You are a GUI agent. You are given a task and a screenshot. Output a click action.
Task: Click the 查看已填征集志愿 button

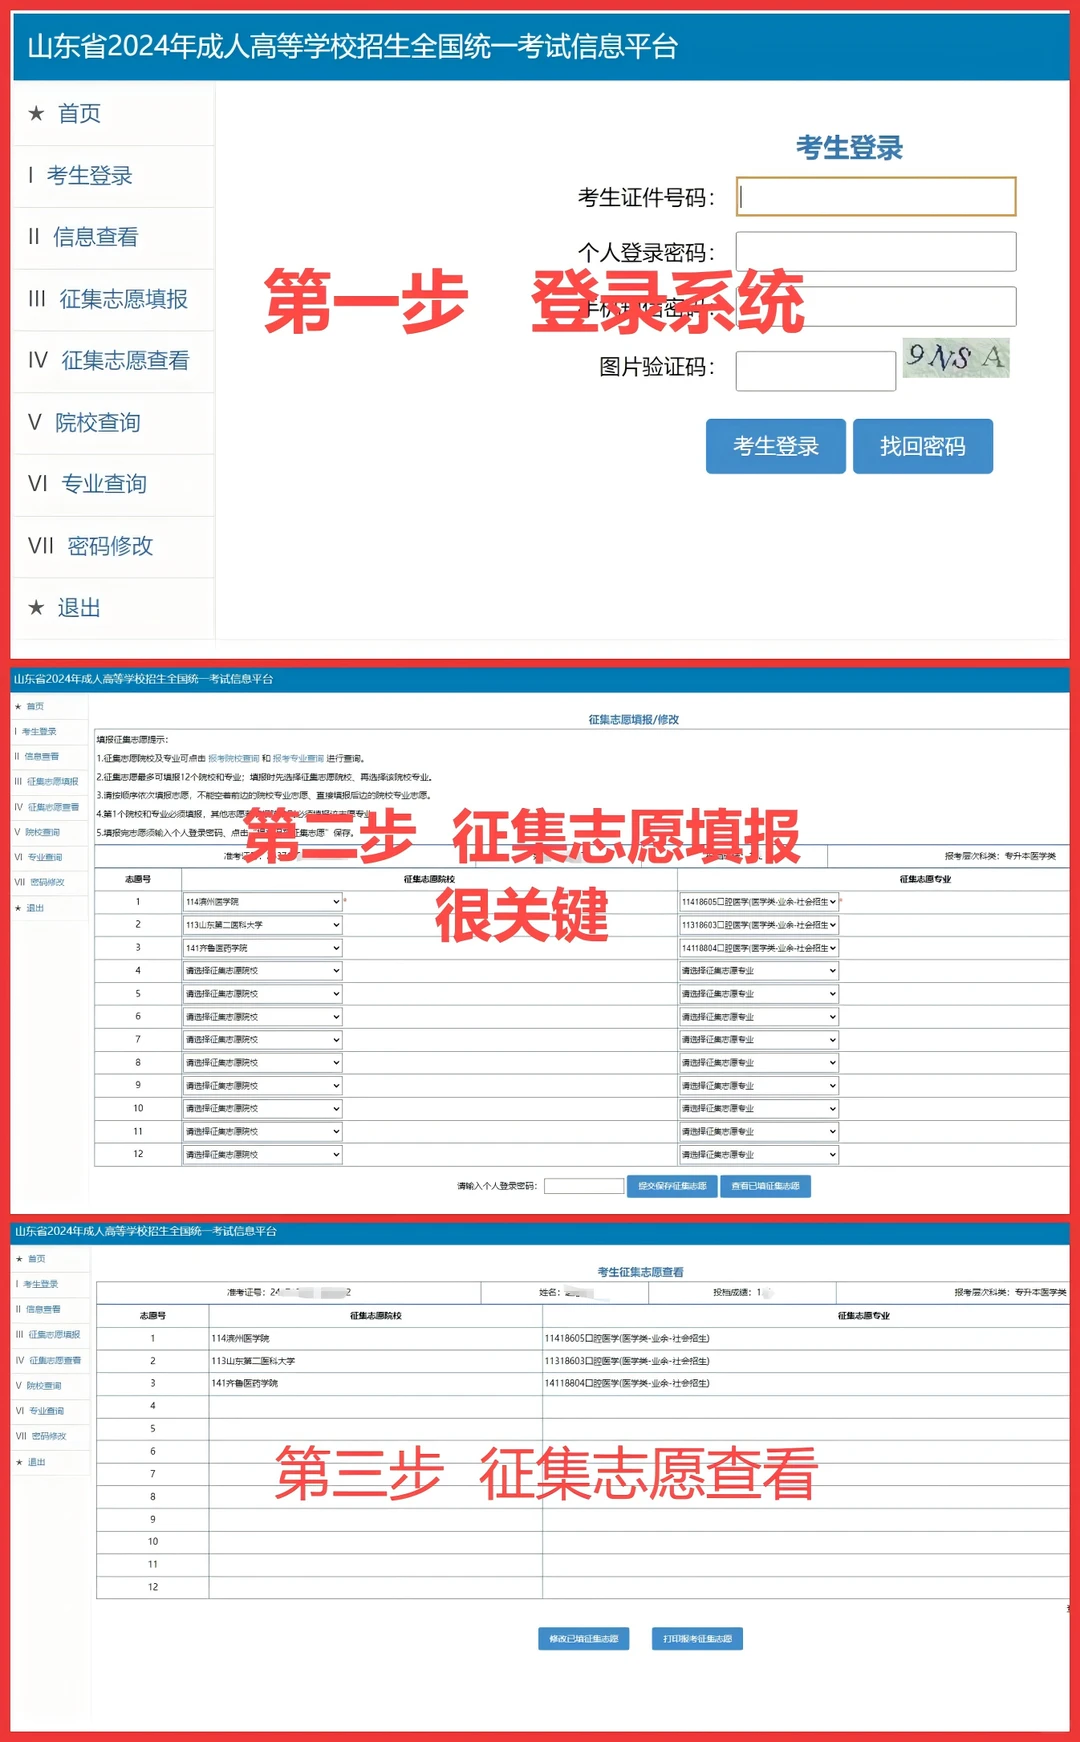click(766, 1186)
